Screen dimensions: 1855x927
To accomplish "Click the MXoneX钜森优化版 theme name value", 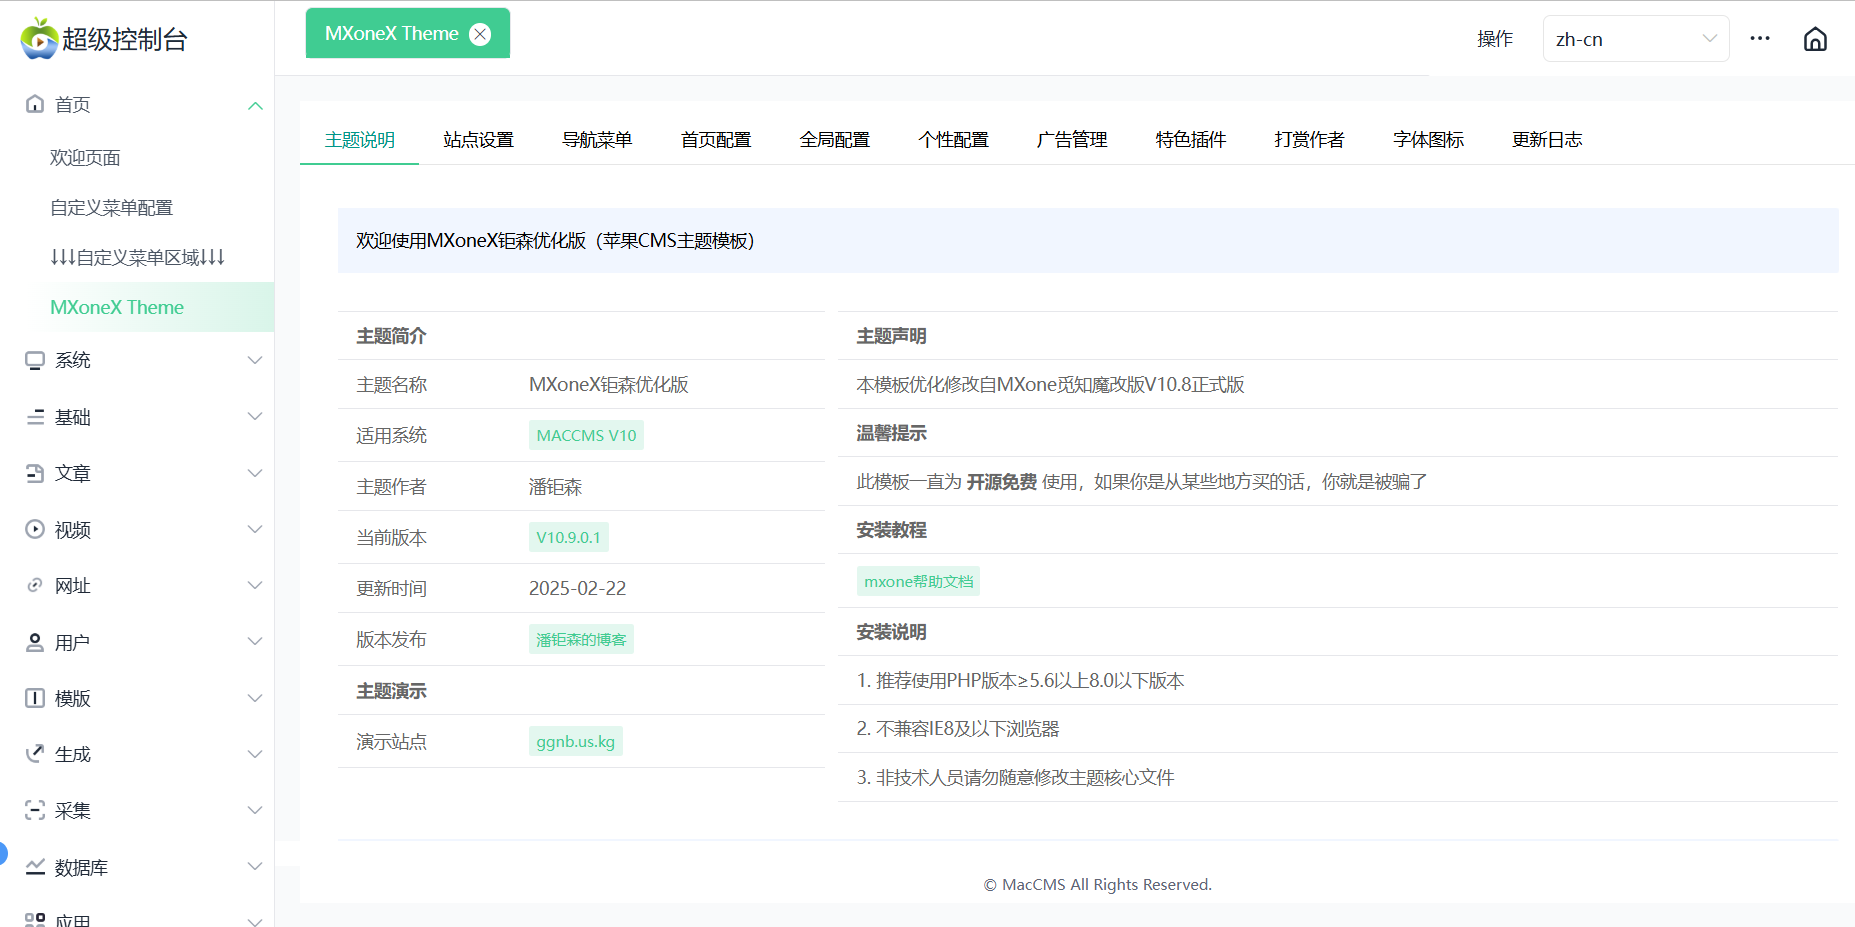I will pyautogui.click(x=609, y=385).
